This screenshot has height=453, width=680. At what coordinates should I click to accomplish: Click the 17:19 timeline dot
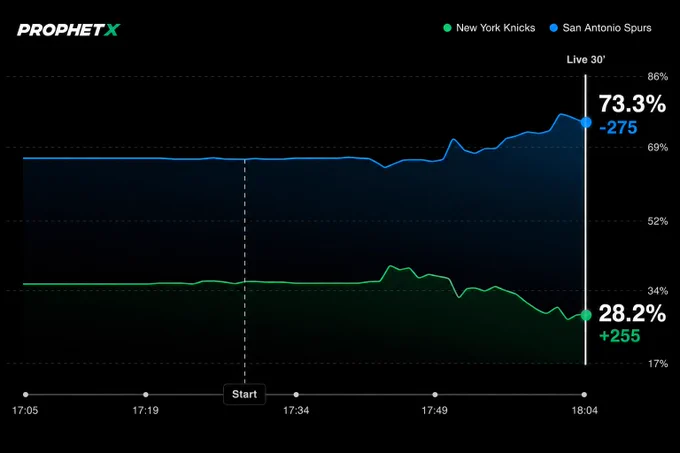(x=146, y=394)
